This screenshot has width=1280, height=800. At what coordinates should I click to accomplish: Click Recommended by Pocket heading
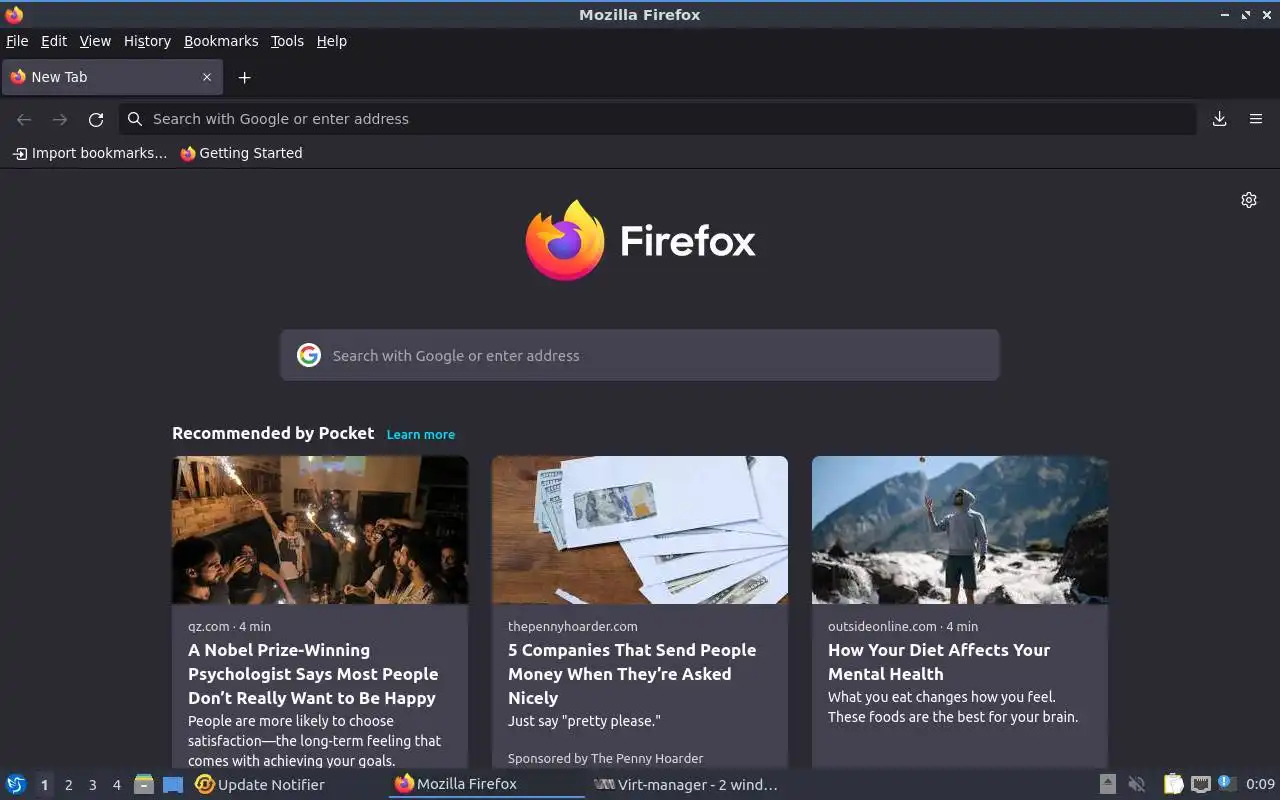(x=273, y=433)
